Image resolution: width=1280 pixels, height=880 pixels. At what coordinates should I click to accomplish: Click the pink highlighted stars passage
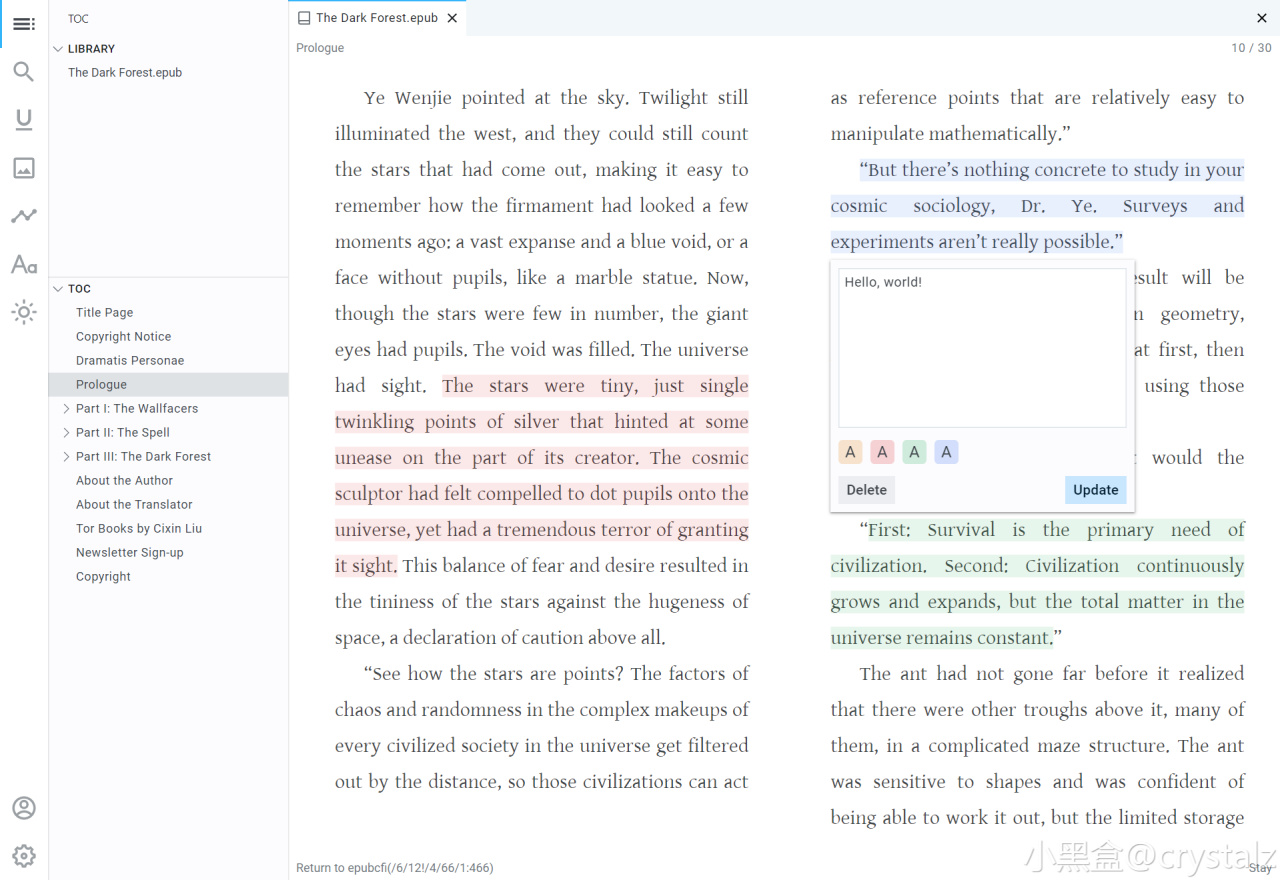(x=541, y=475)
